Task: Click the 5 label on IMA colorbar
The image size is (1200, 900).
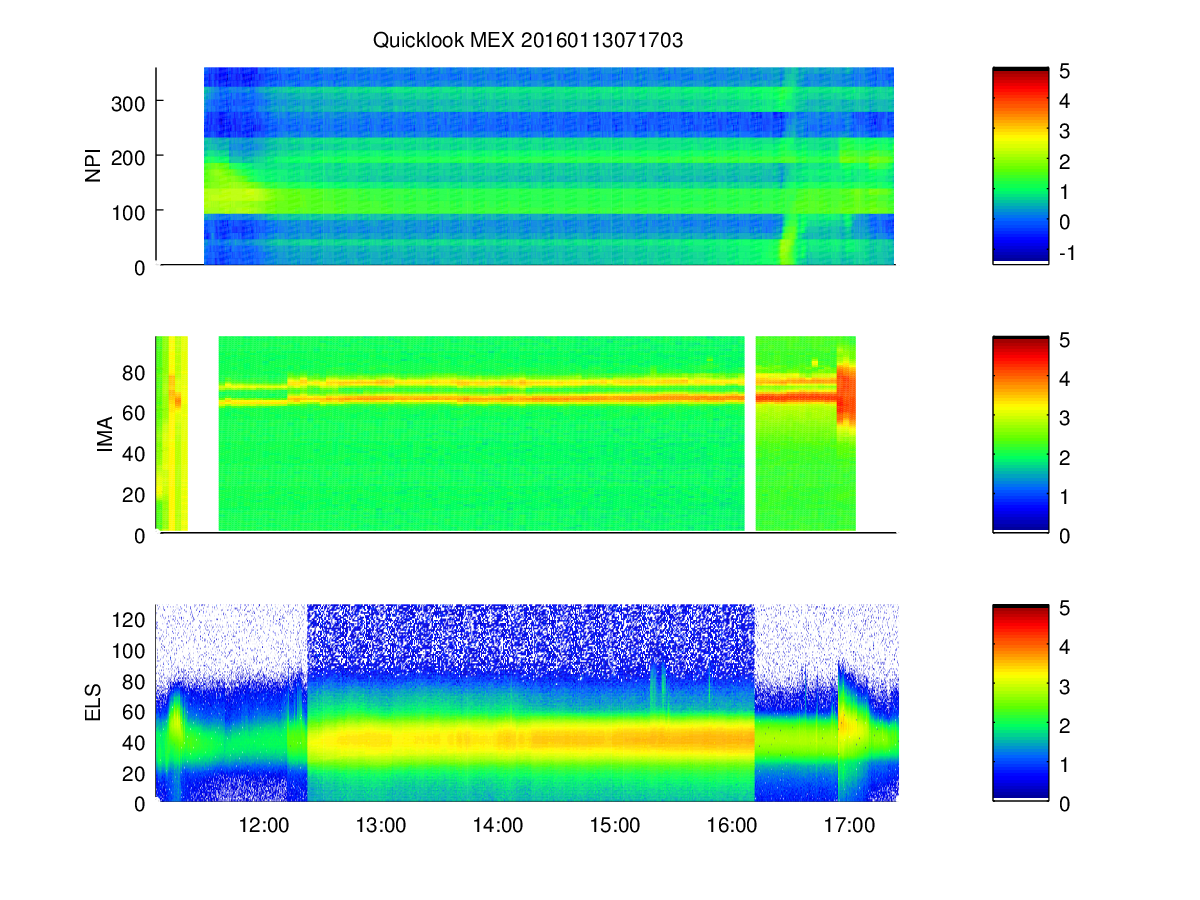Action: point(1065,339)
